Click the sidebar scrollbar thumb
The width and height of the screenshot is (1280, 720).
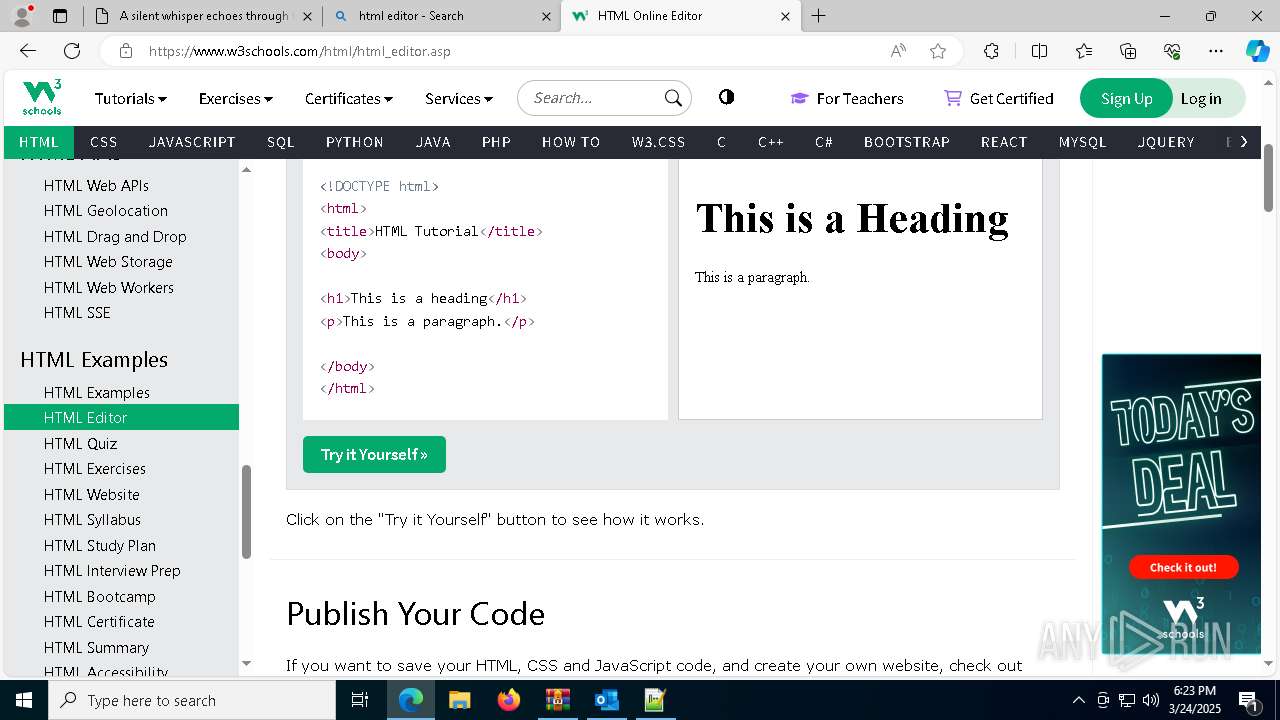coord(246,511)
